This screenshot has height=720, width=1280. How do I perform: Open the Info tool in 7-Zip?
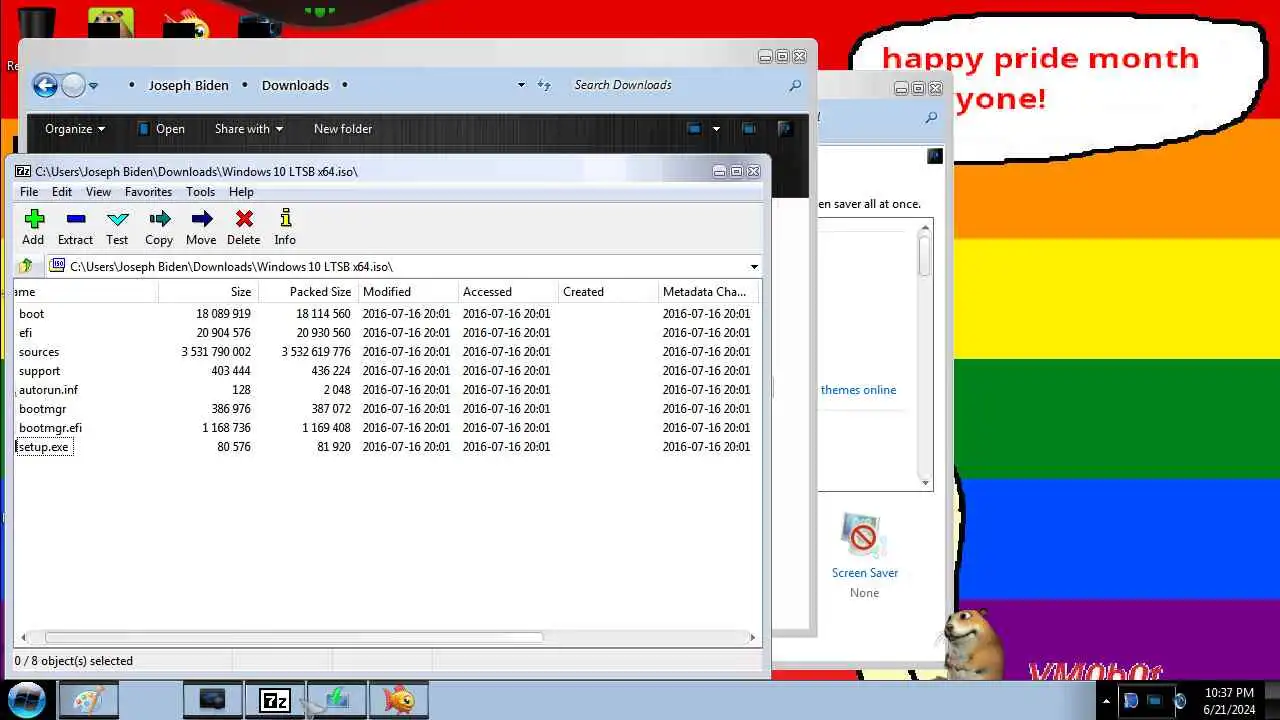pyautogui.click(x=285, y=227)
